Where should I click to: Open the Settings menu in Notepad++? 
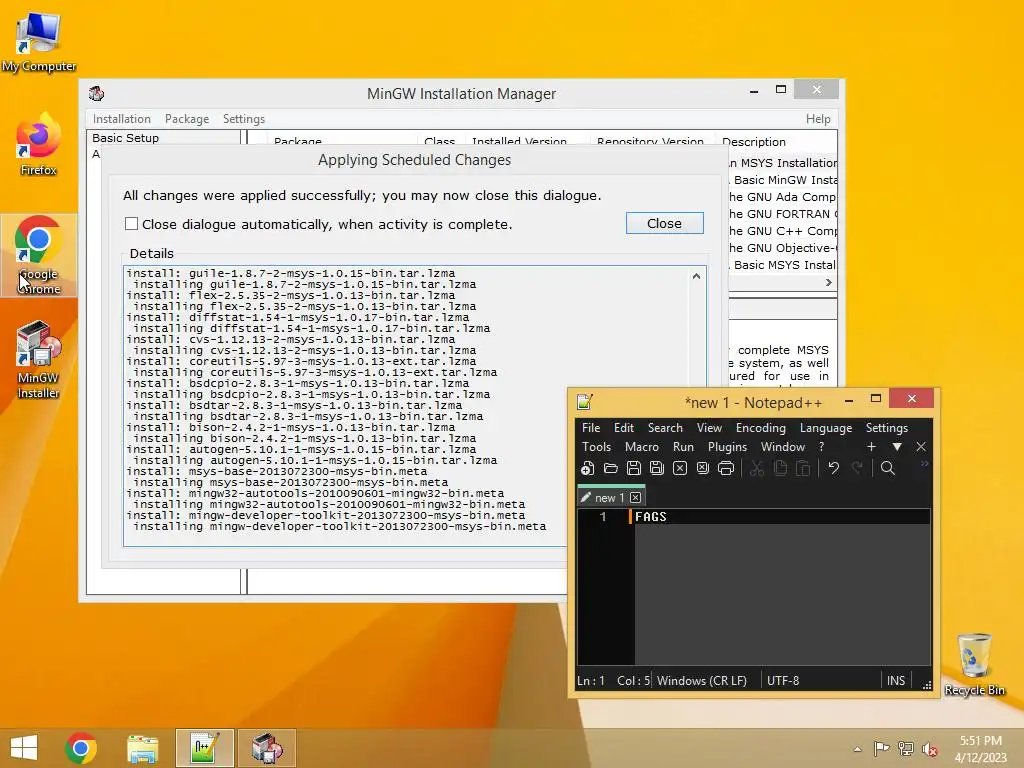click(x=886, y=428)
